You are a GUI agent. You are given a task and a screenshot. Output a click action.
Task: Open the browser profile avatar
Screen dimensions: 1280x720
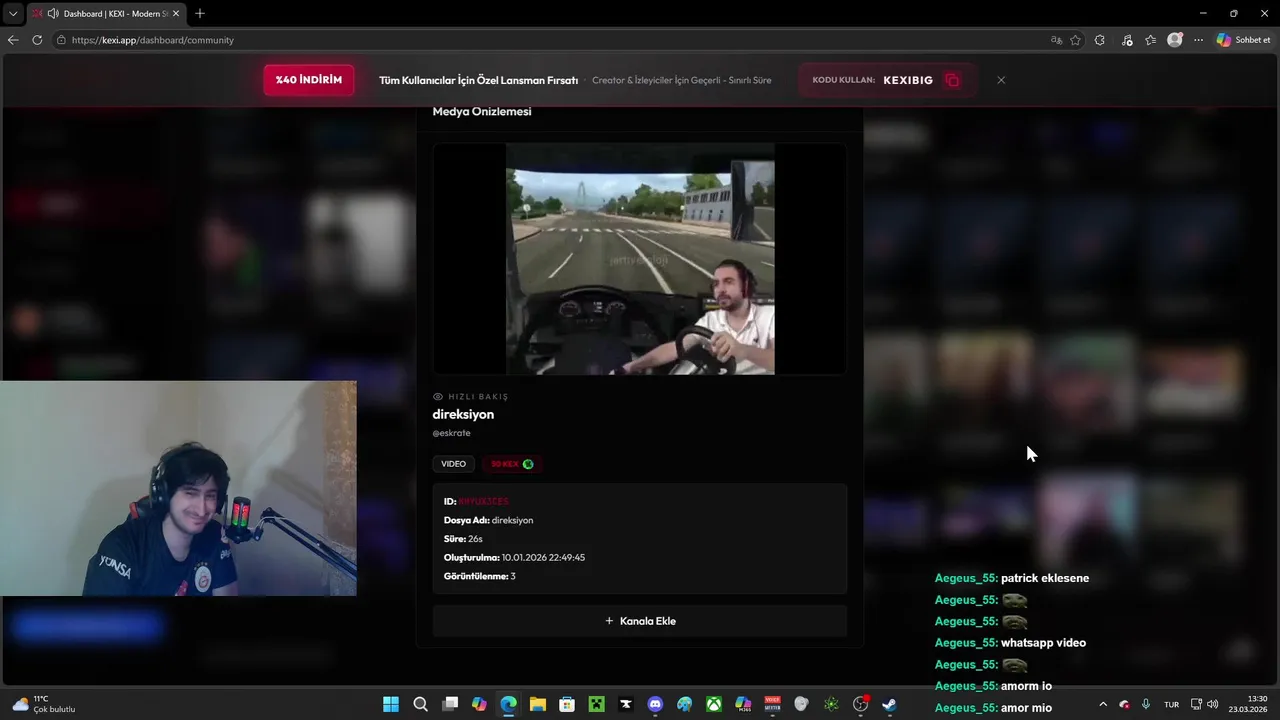coord(1175,40)
